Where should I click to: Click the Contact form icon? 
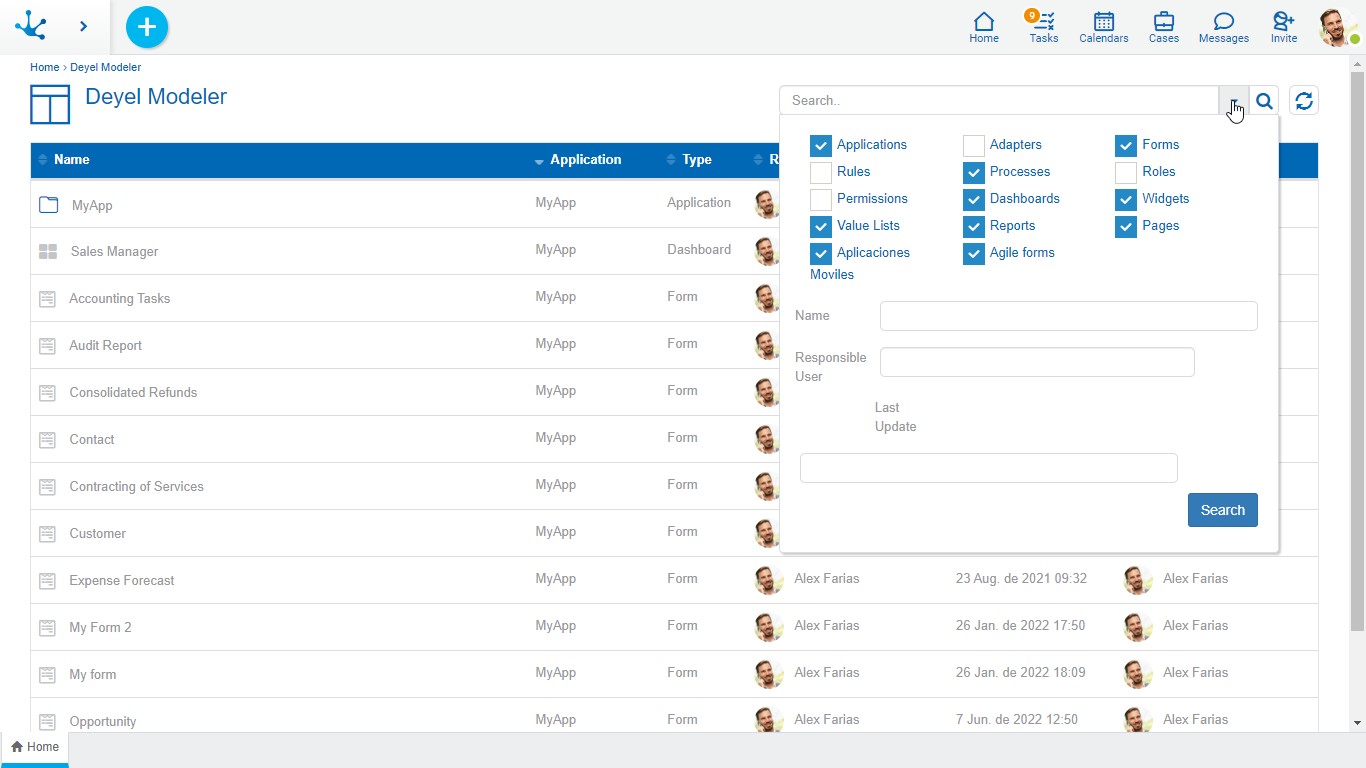pos(47,440)
